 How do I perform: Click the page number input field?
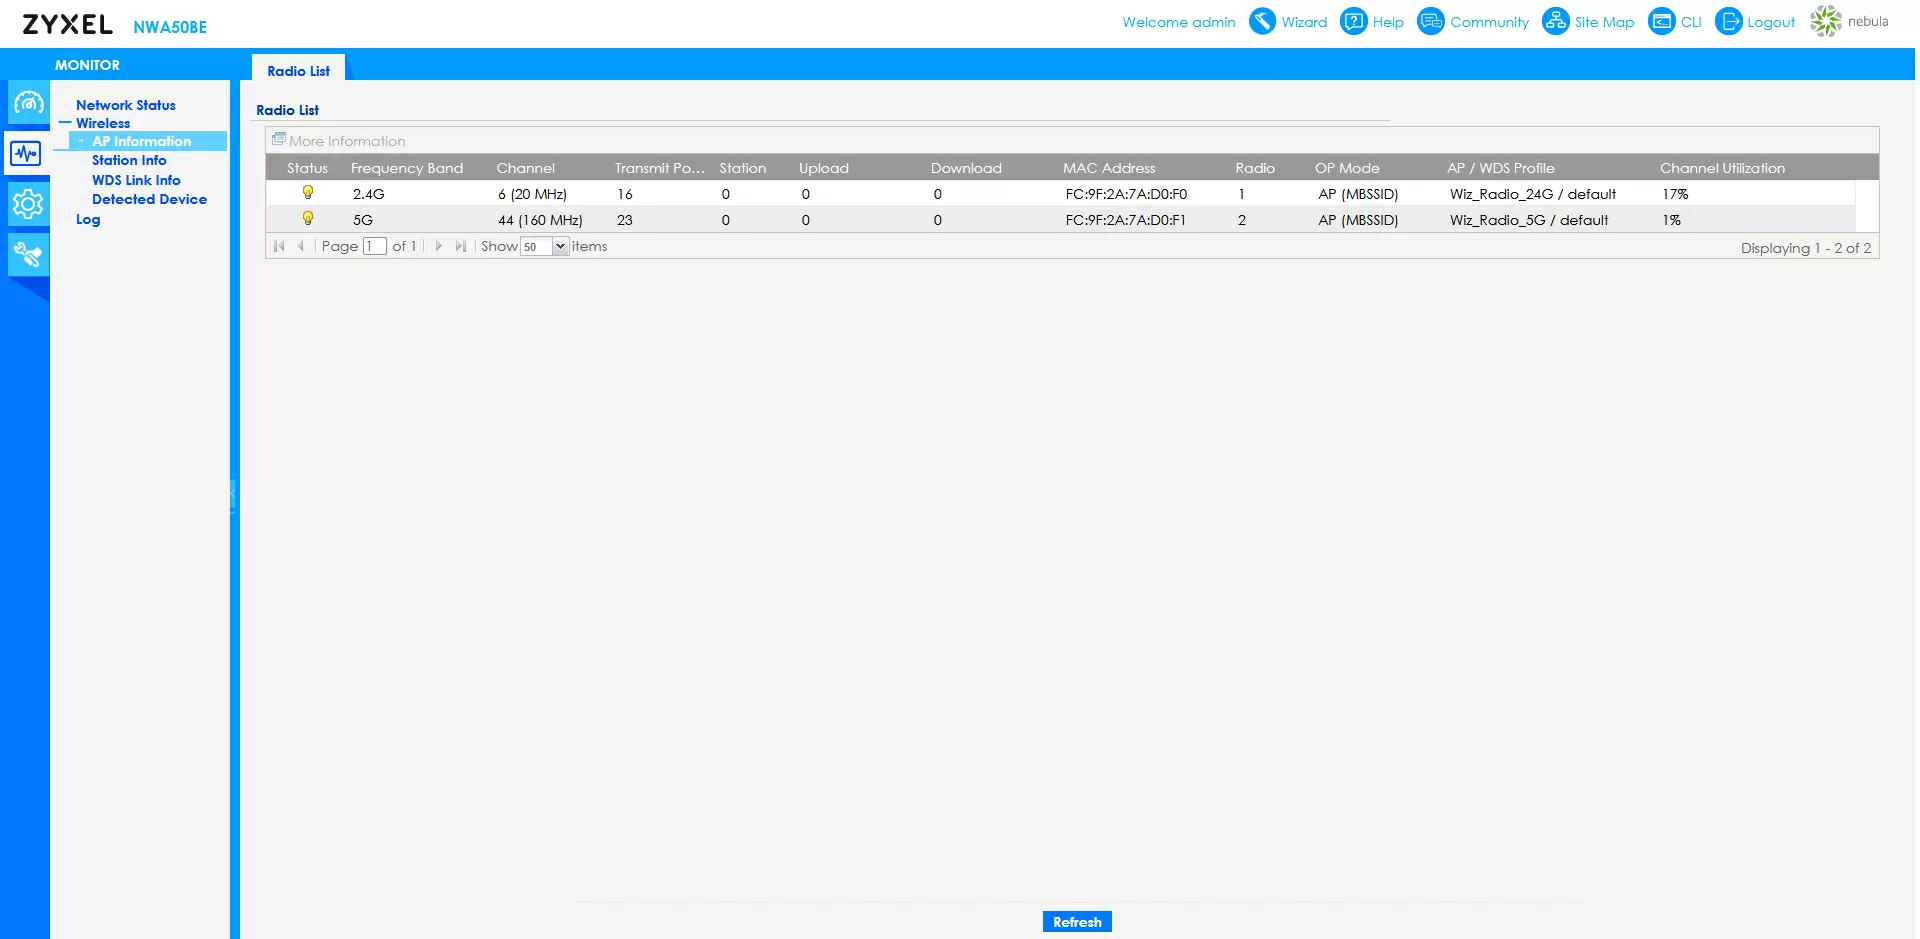(374, 247)
